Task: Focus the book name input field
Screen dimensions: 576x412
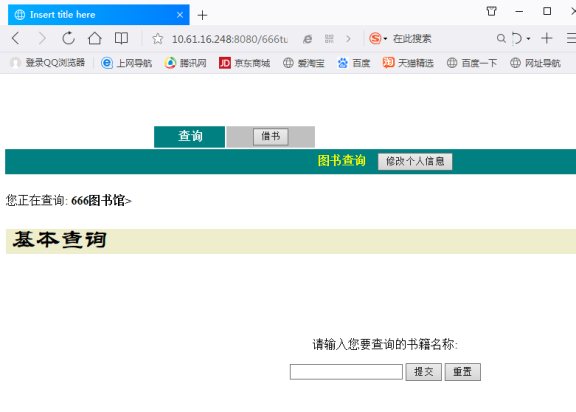Action: (346, 372)
